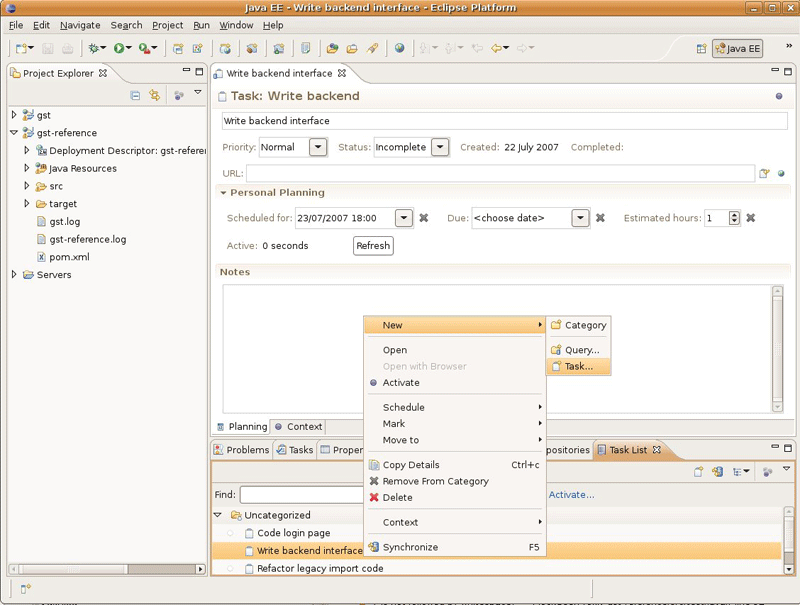
Task: Switch to the Problems view tab
Action: coord(242,449)
